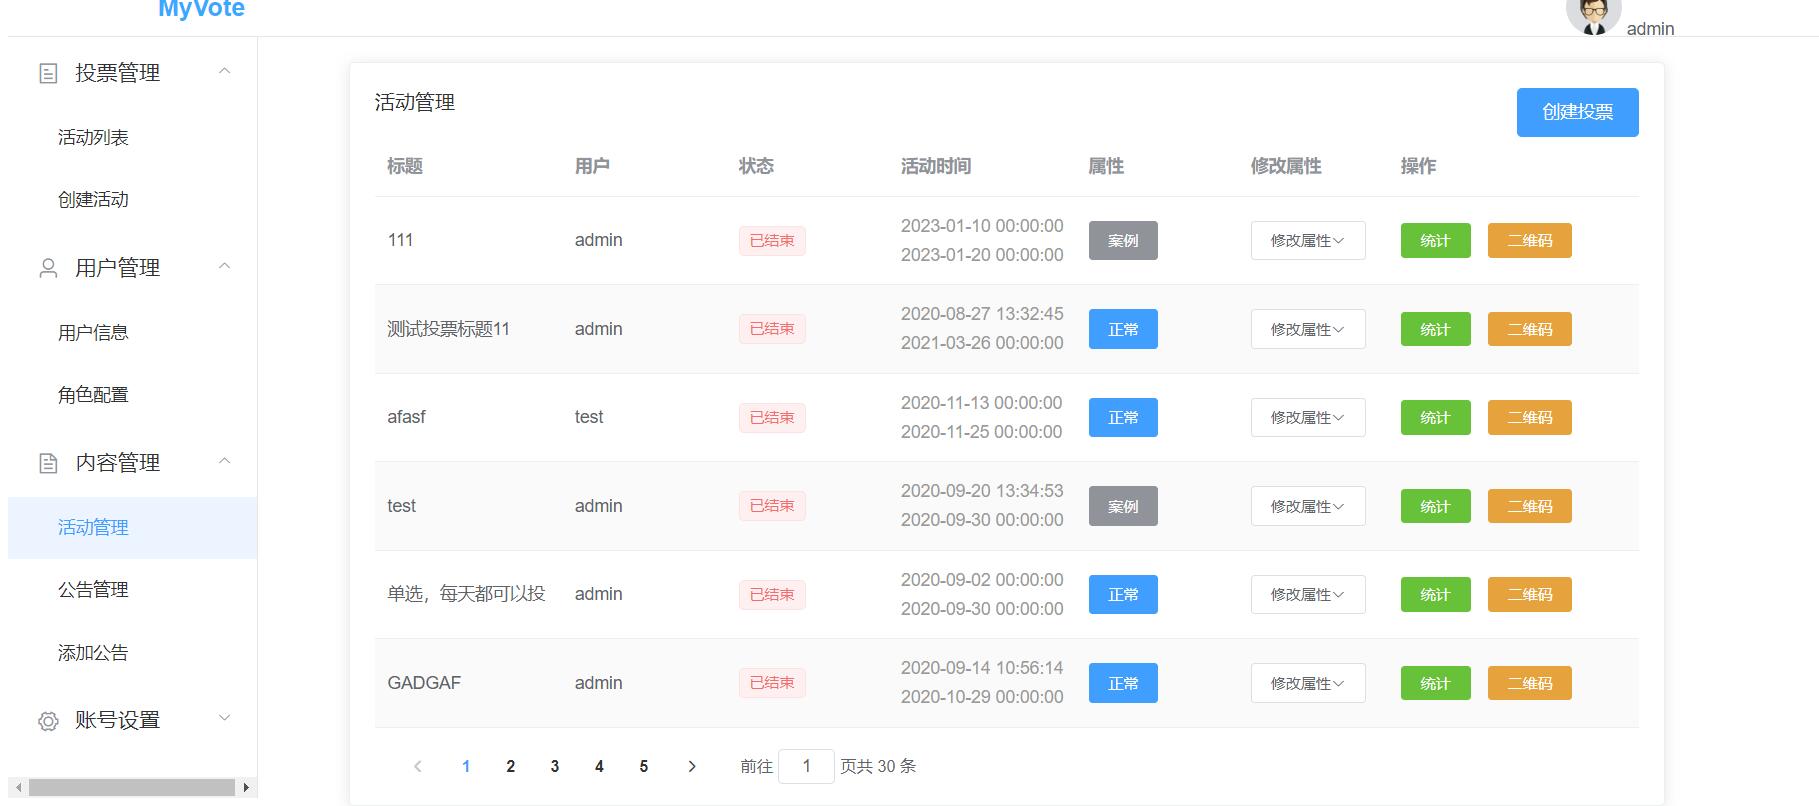
Task: Click right arrow of sidebar scrollbar
Action: pyautogui.click(x=247, y=787)
